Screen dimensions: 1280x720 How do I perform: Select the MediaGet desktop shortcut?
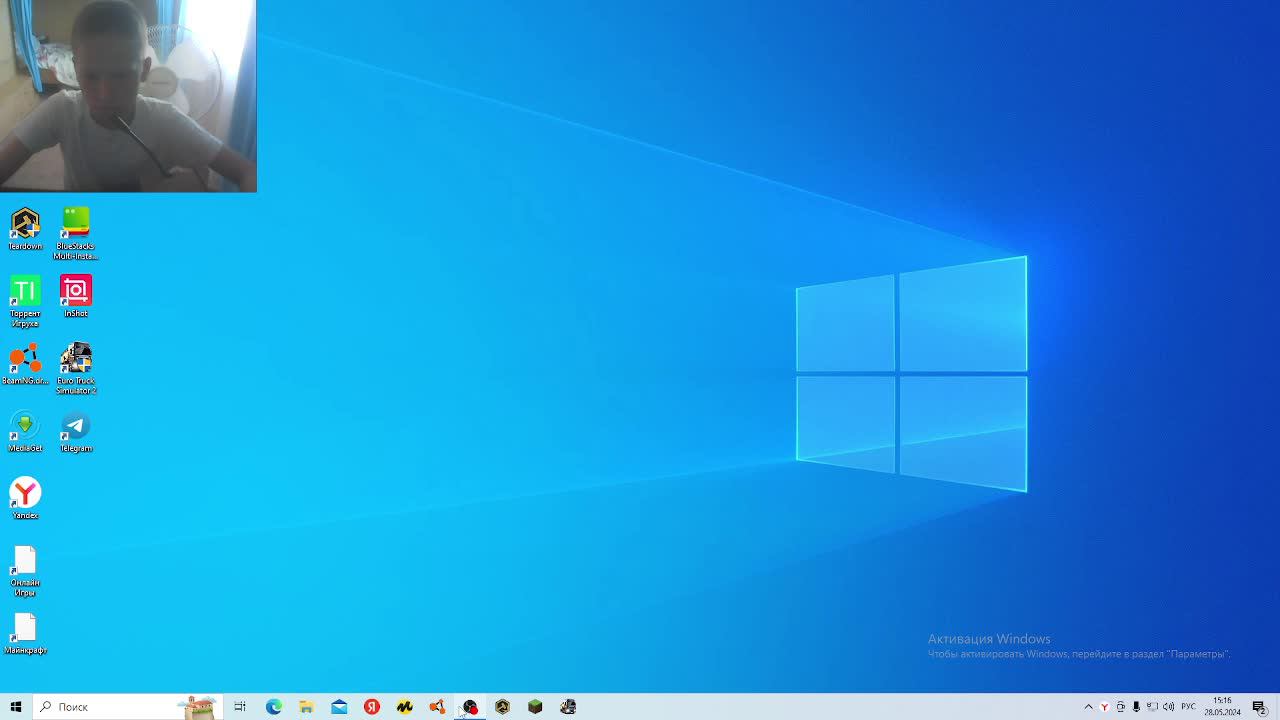point(25,427)
